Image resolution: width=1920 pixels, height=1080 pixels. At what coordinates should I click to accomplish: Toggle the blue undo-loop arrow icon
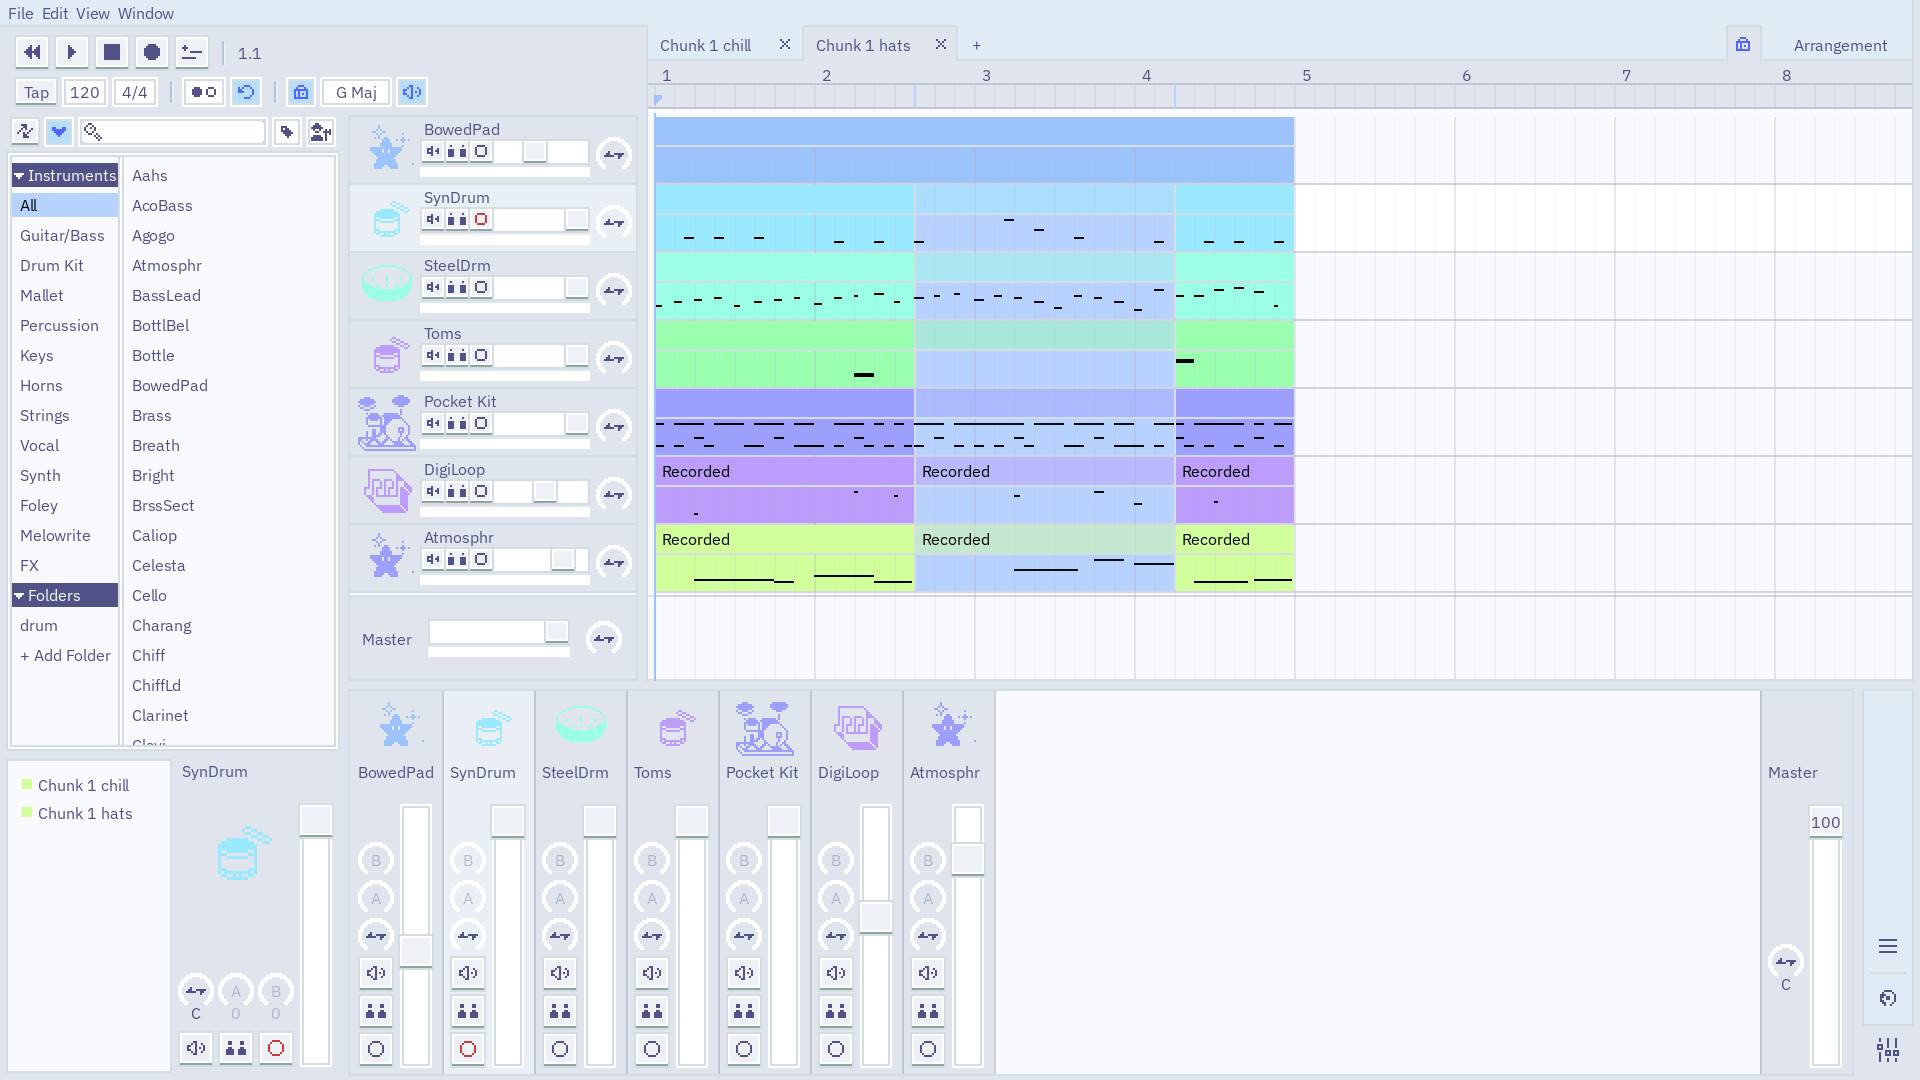[246, 92]
